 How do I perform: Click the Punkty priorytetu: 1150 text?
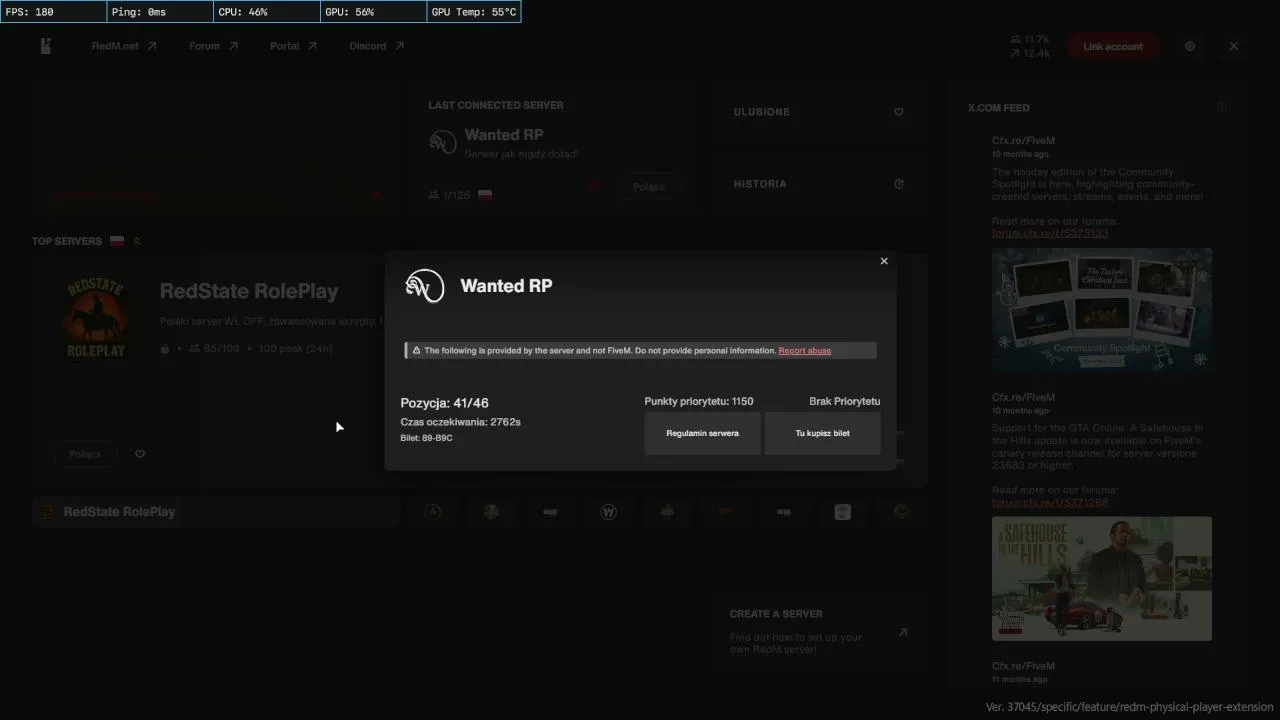click(699, 402)
